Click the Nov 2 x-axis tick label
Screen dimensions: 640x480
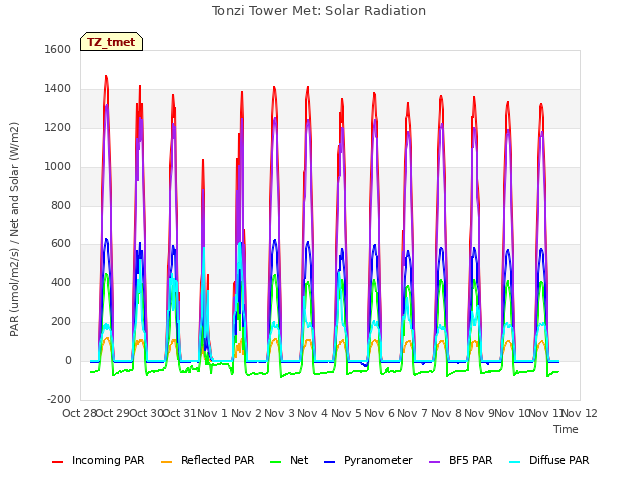point(246,413)
